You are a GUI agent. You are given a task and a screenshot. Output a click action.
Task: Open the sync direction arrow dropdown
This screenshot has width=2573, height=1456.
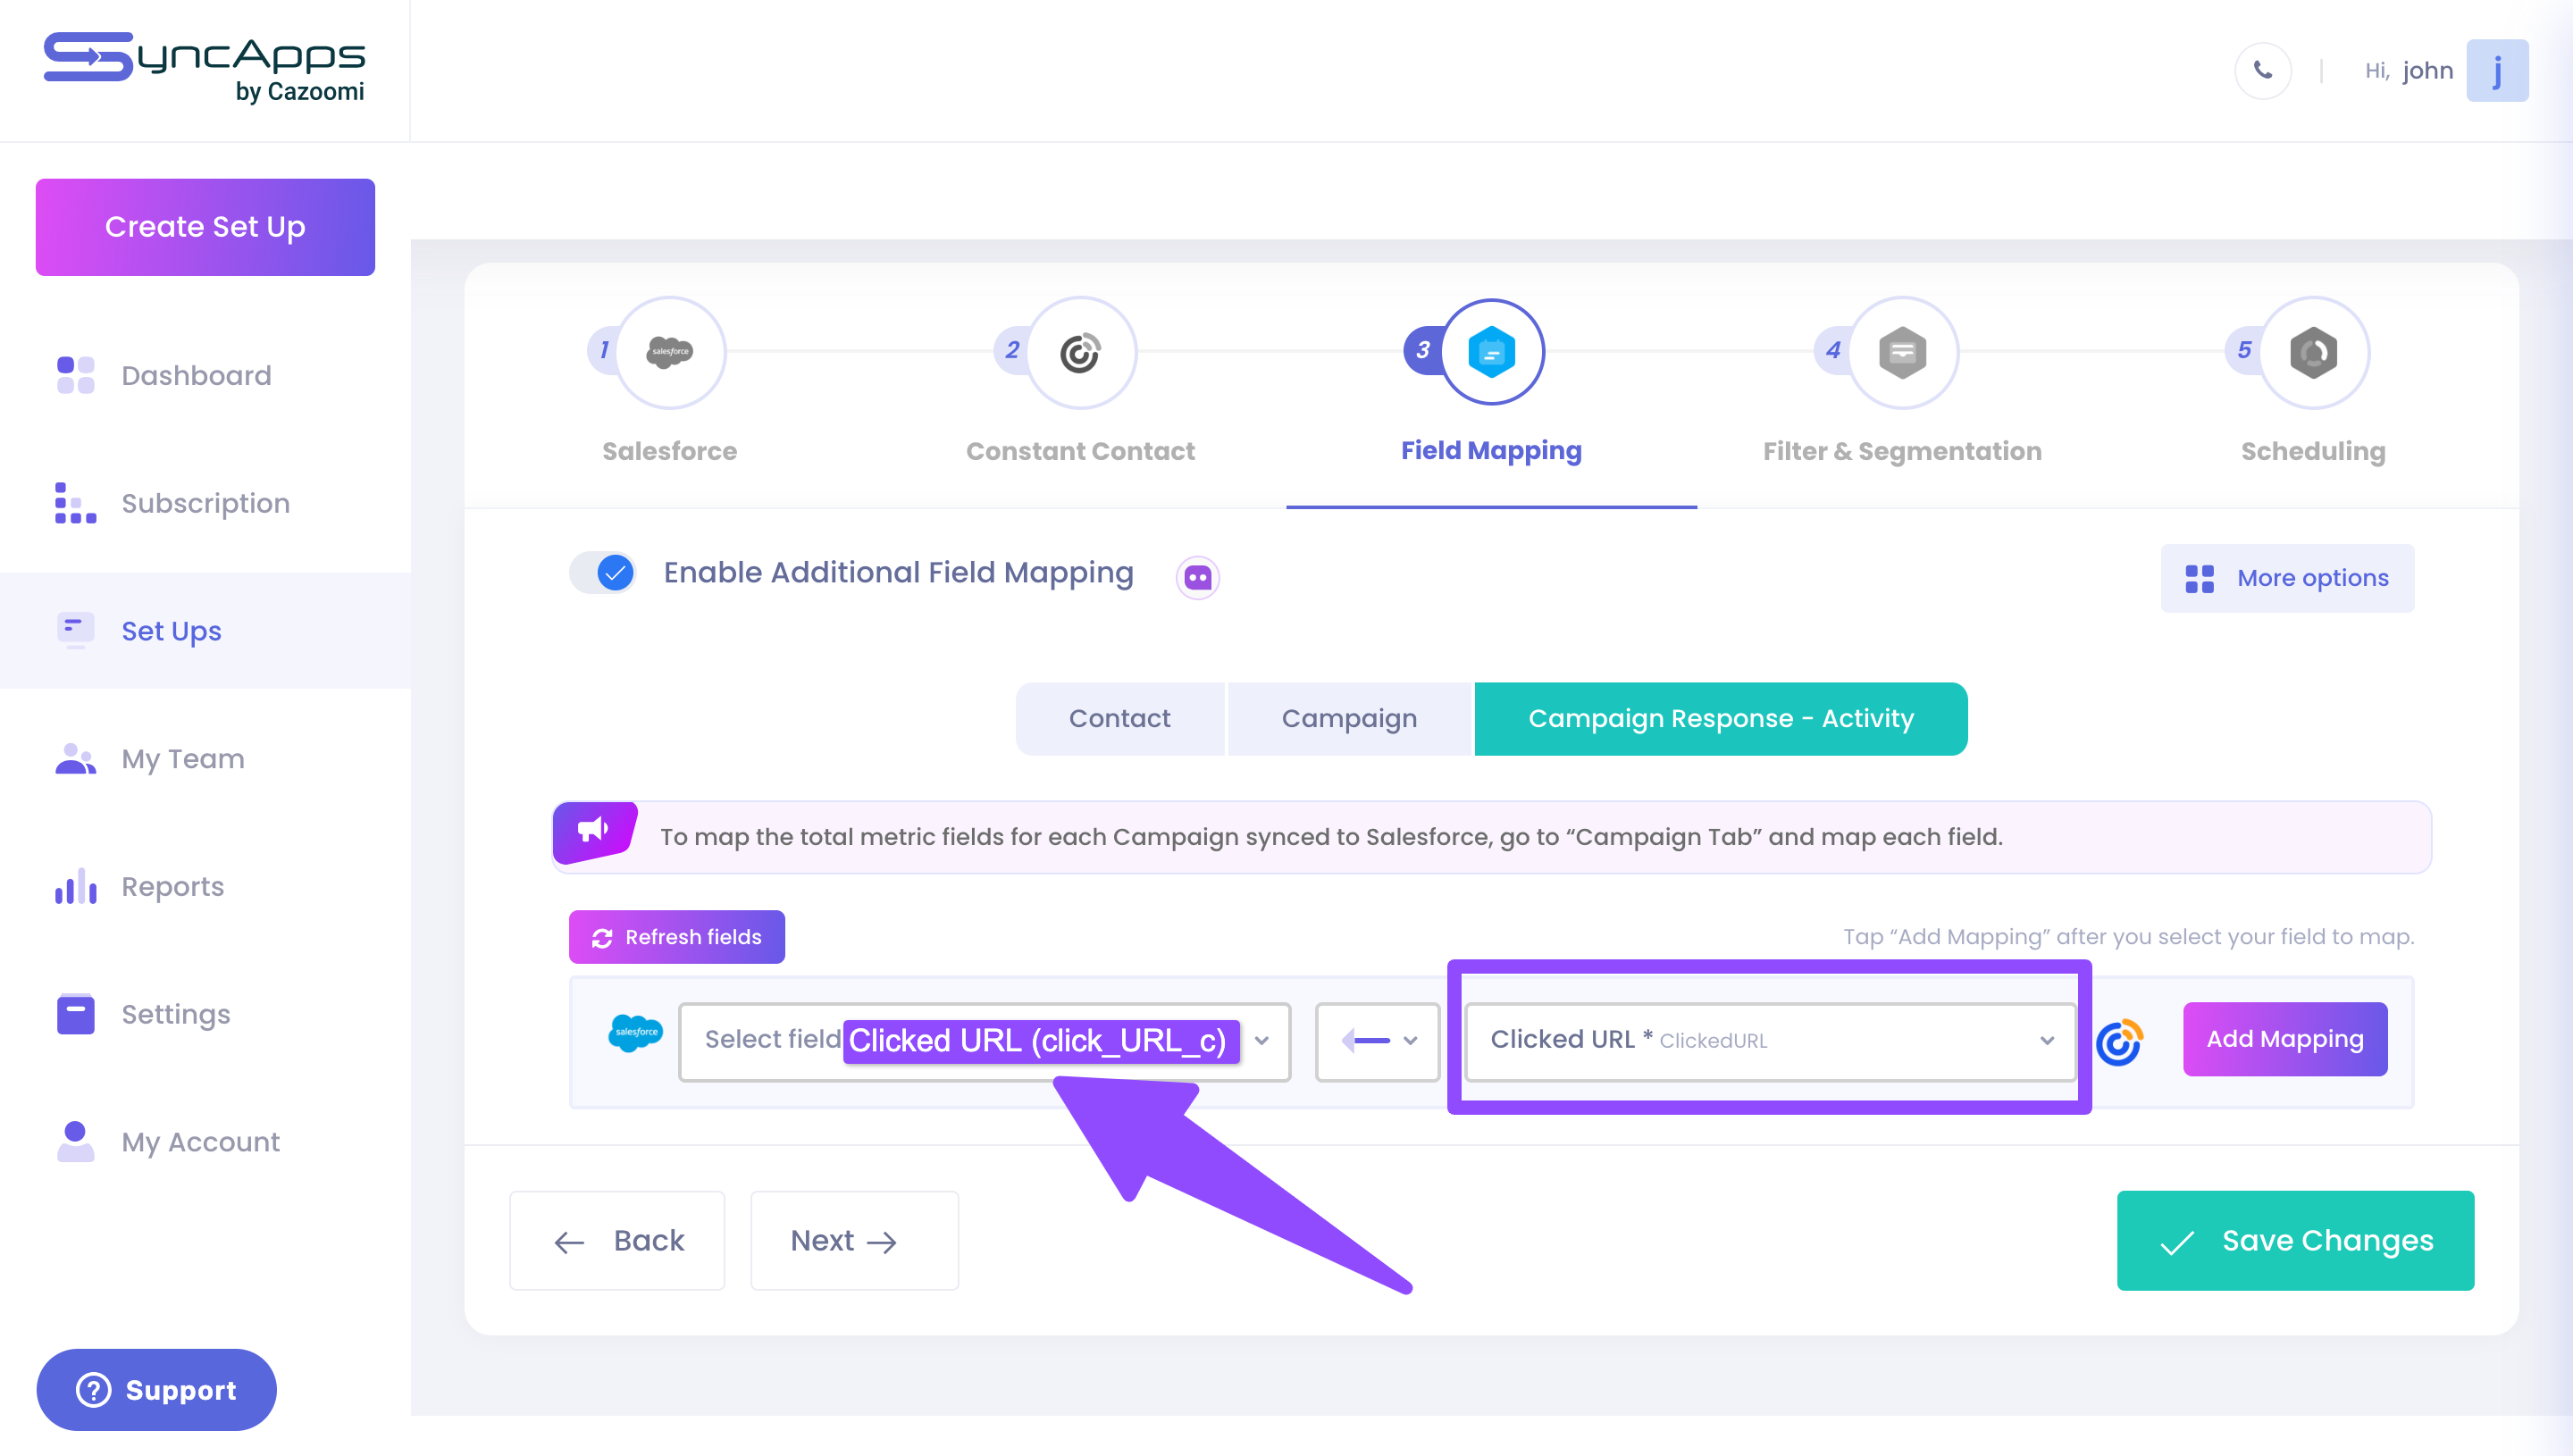tap(1377, 1041)
